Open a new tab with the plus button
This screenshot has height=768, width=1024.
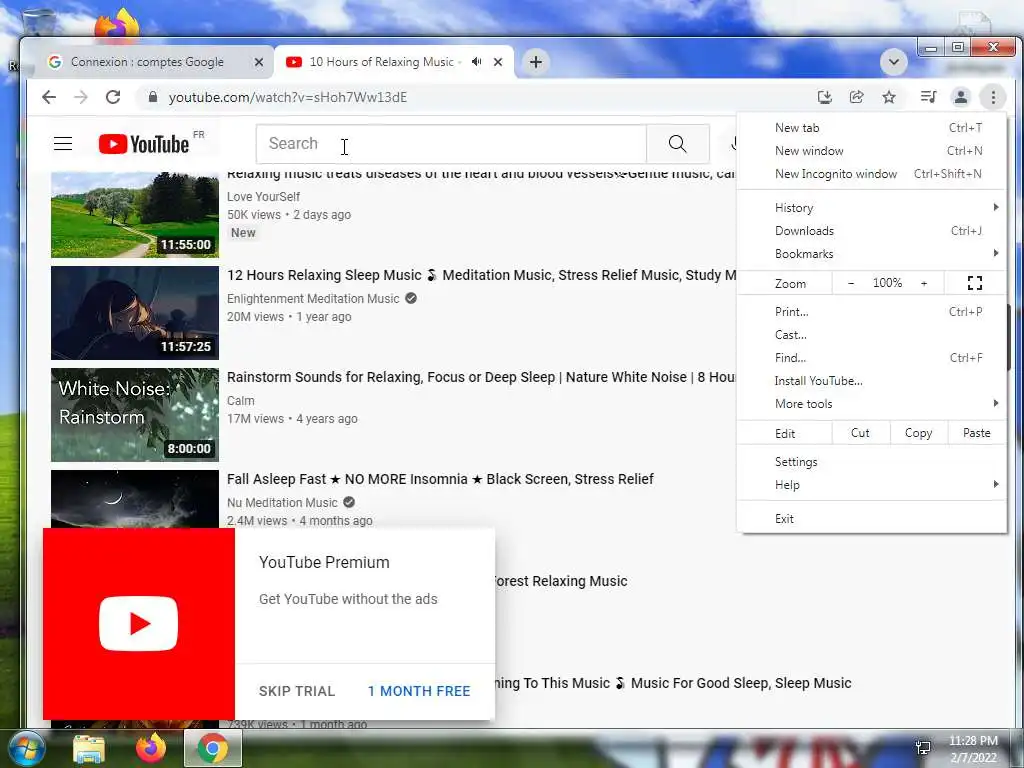[536, 62]
